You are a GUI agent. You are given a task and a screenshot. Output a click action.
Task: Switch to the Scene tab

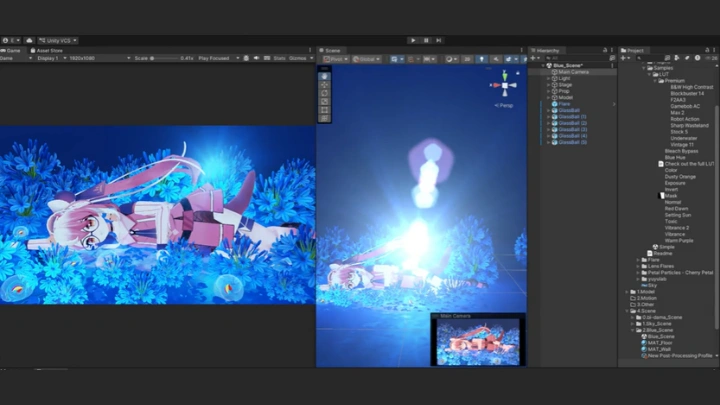(330, 51)
